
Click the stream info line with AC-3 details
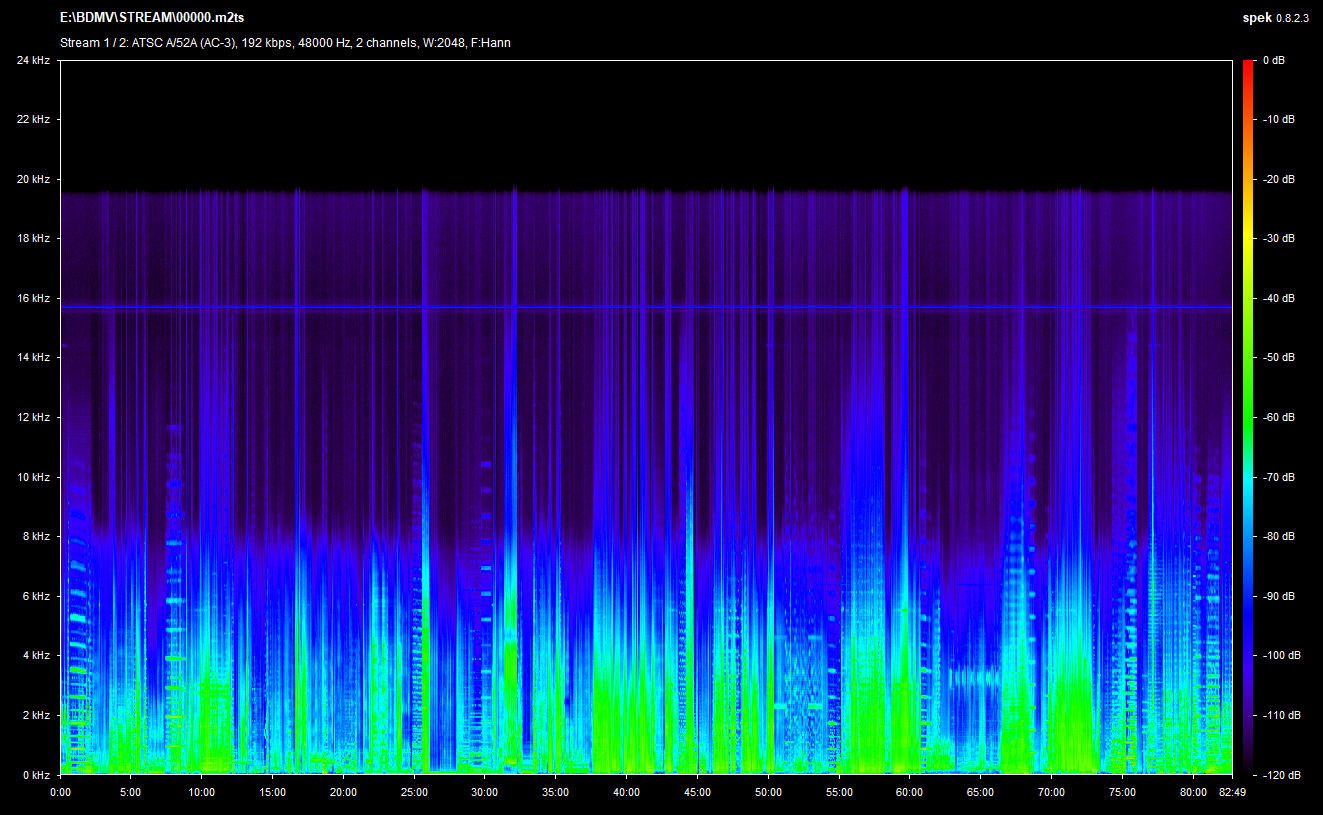tap(286, 43)
